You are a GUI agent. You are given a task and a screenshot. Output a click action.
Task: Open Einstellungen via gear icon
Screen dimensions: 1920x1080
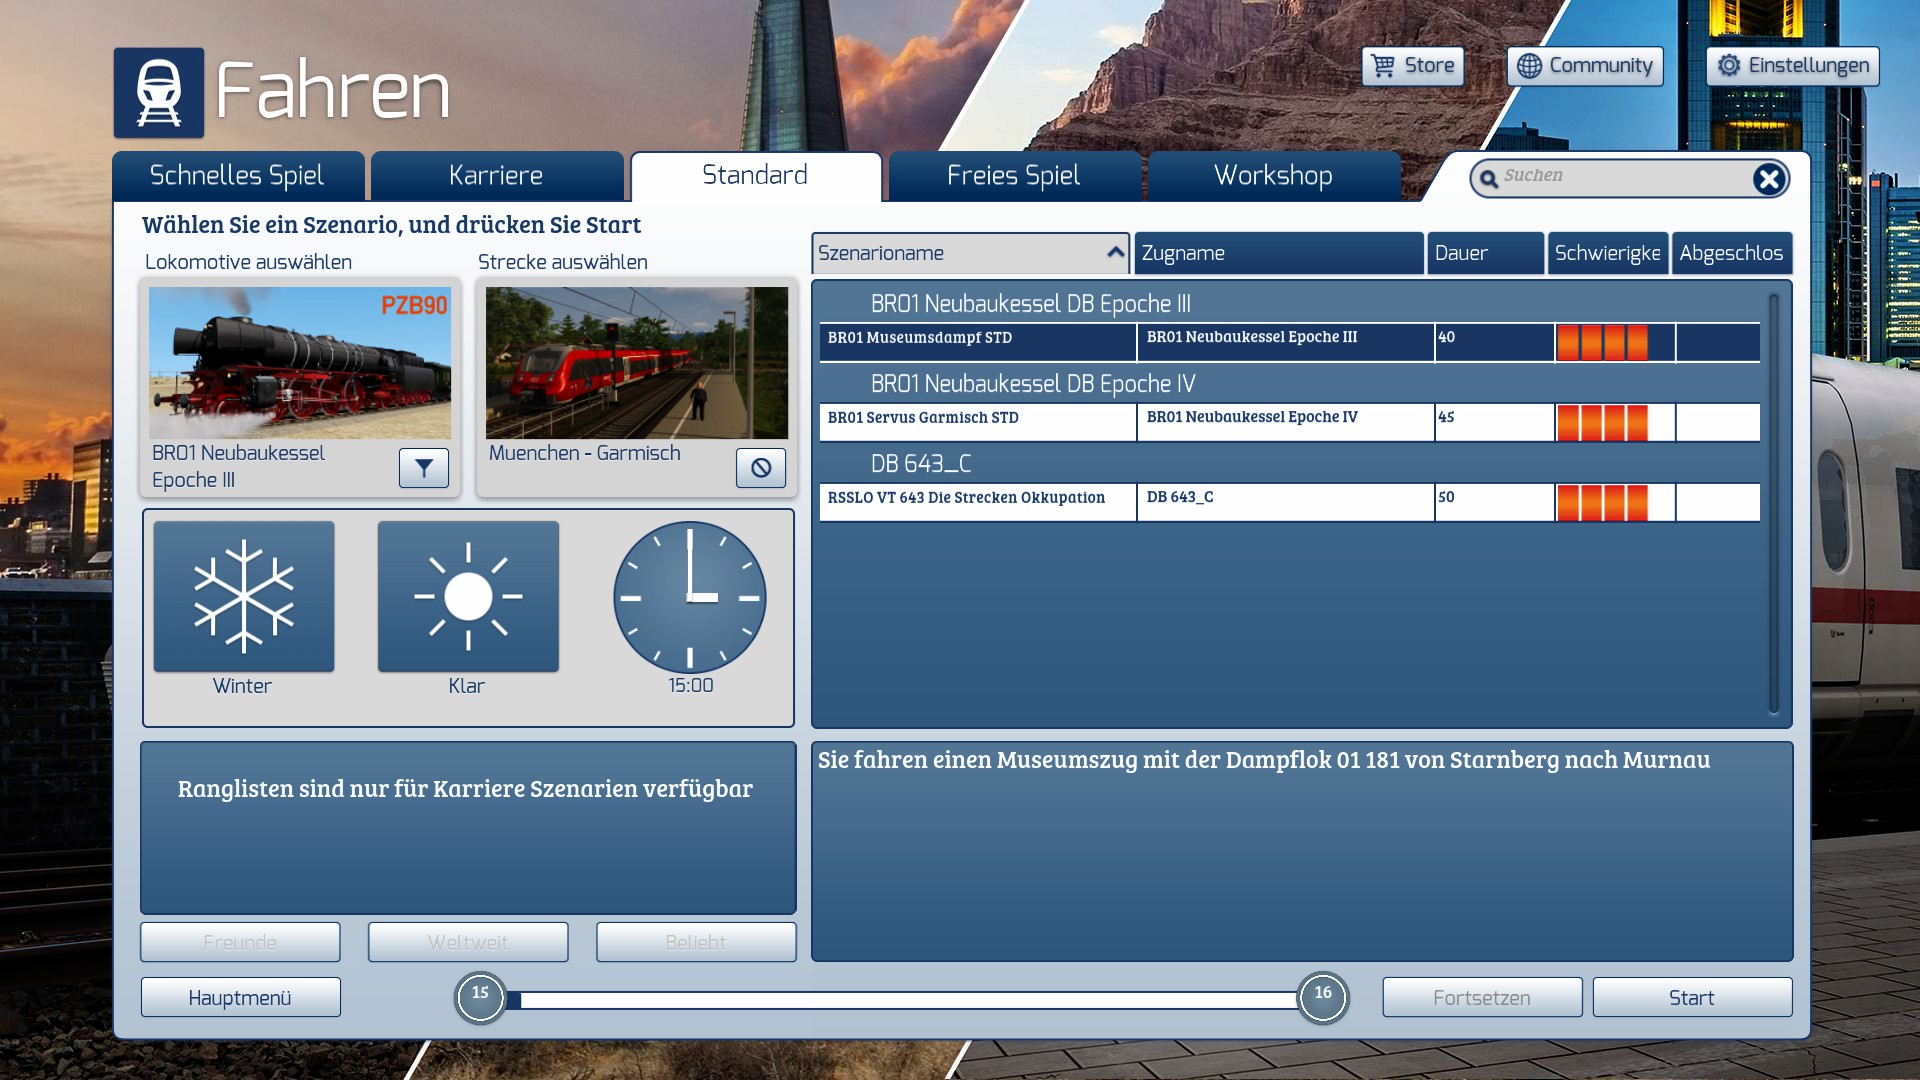[1729, 66]
